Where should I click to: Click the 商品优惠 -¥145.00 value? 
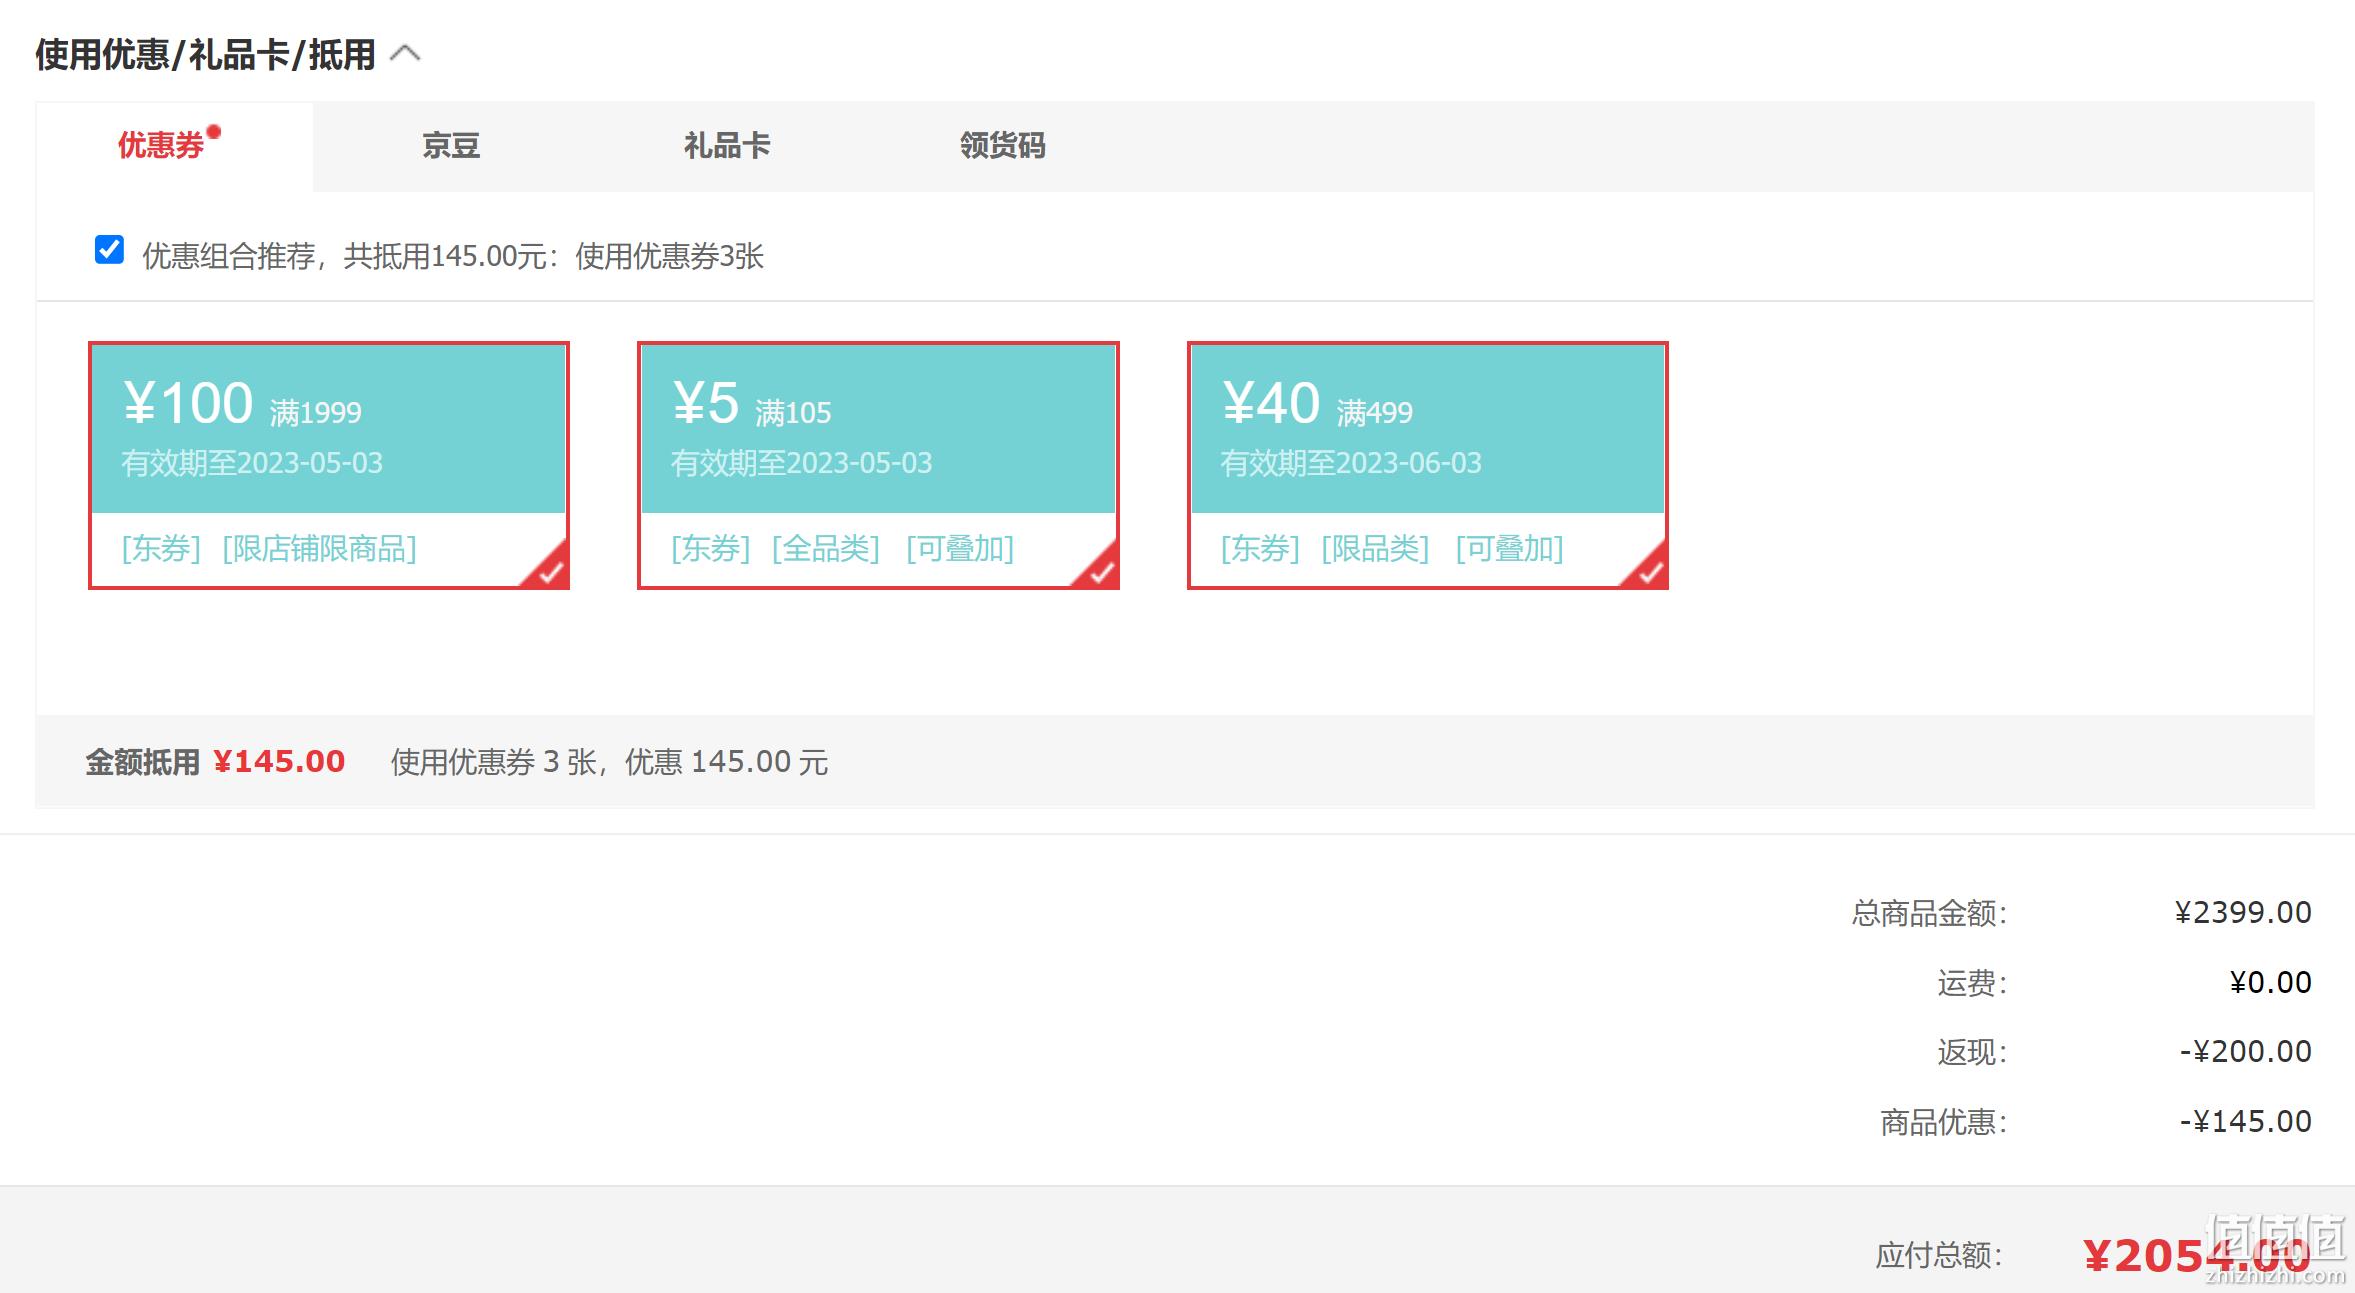click(2245, 1121)
